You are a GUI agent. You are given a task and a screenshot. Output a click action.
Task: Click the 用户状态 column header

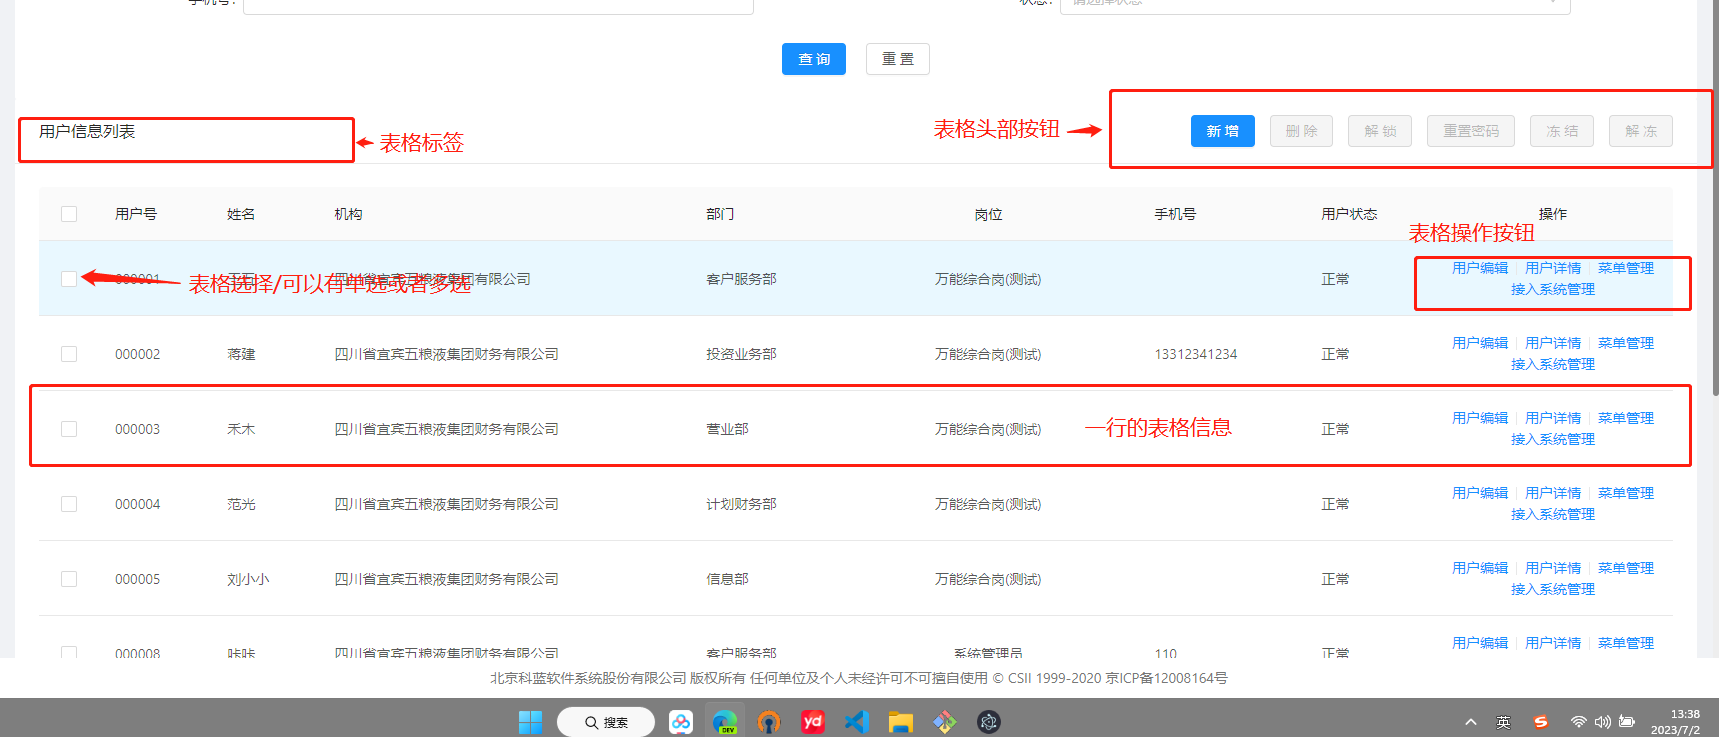[x=1349, y=214]
